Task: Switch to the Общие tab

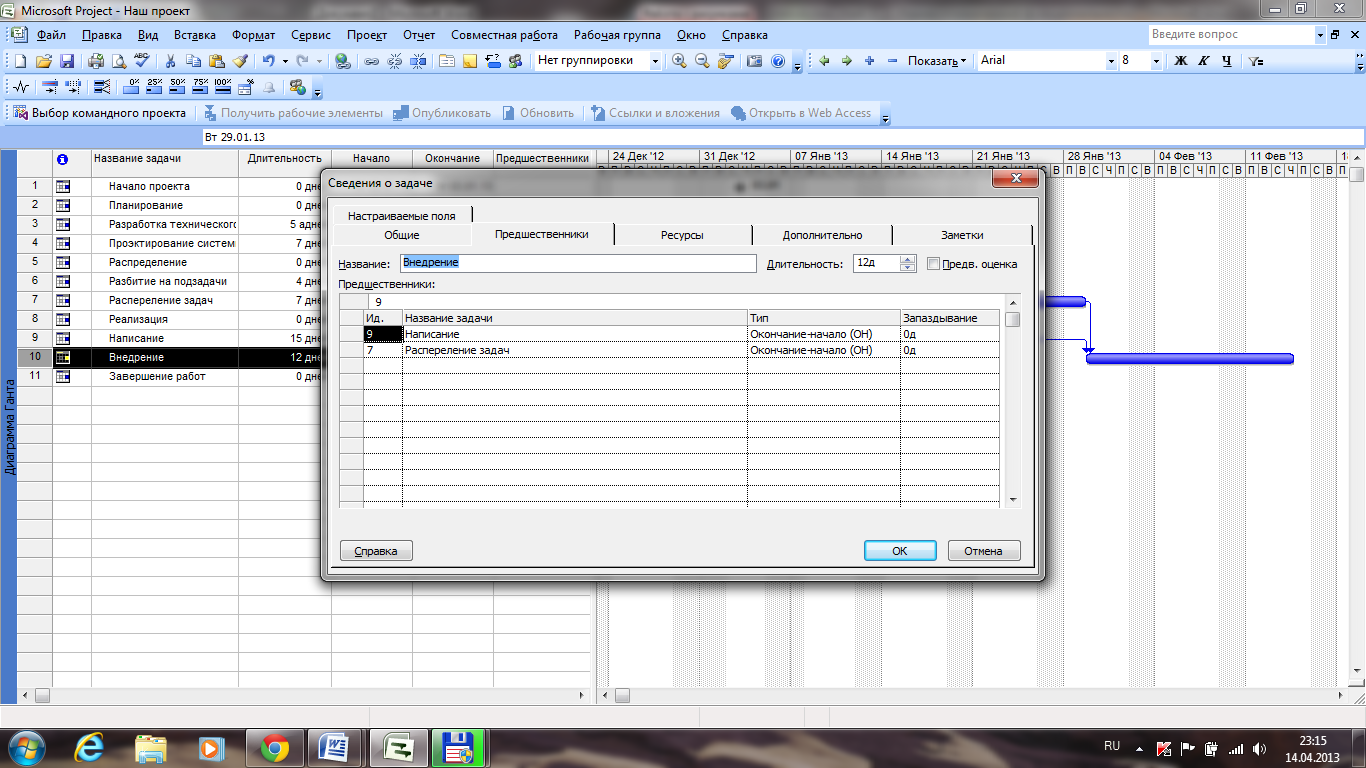Action: click(x=401, y=235)
